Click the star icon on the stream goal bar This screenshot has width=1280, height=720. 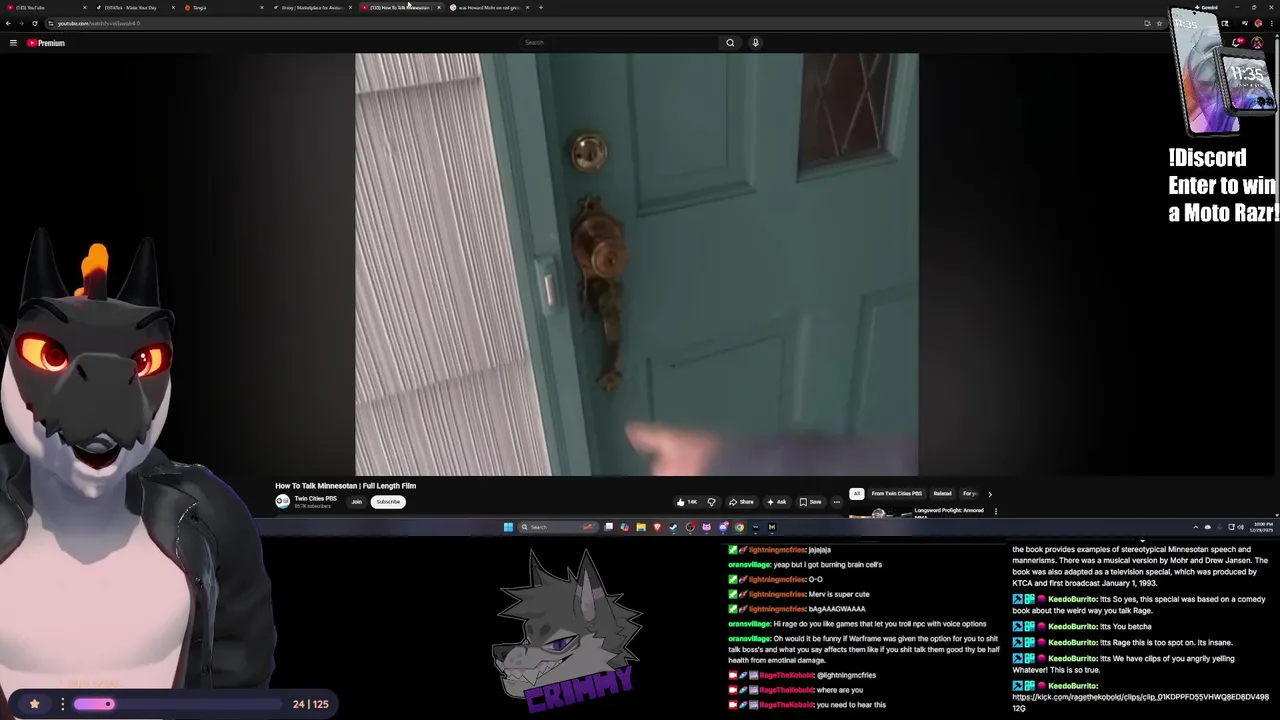click(34, 704)
